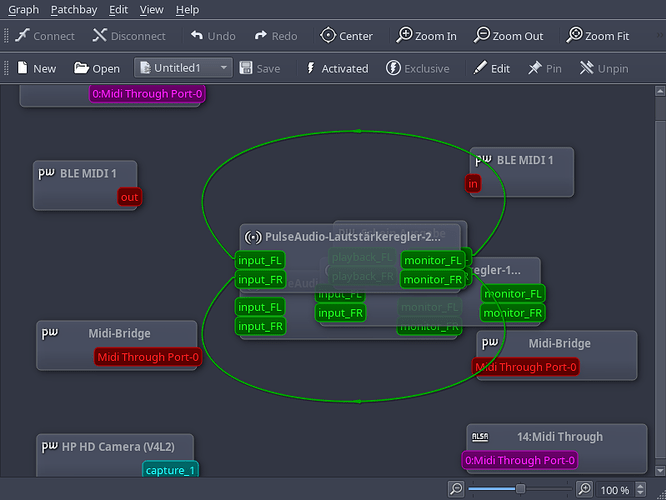This screenshot has height=500, width=666.
Task: Select PulseAudio-Lautstärkeregler-2 monitor_FL port
Action: pos(433,260)
